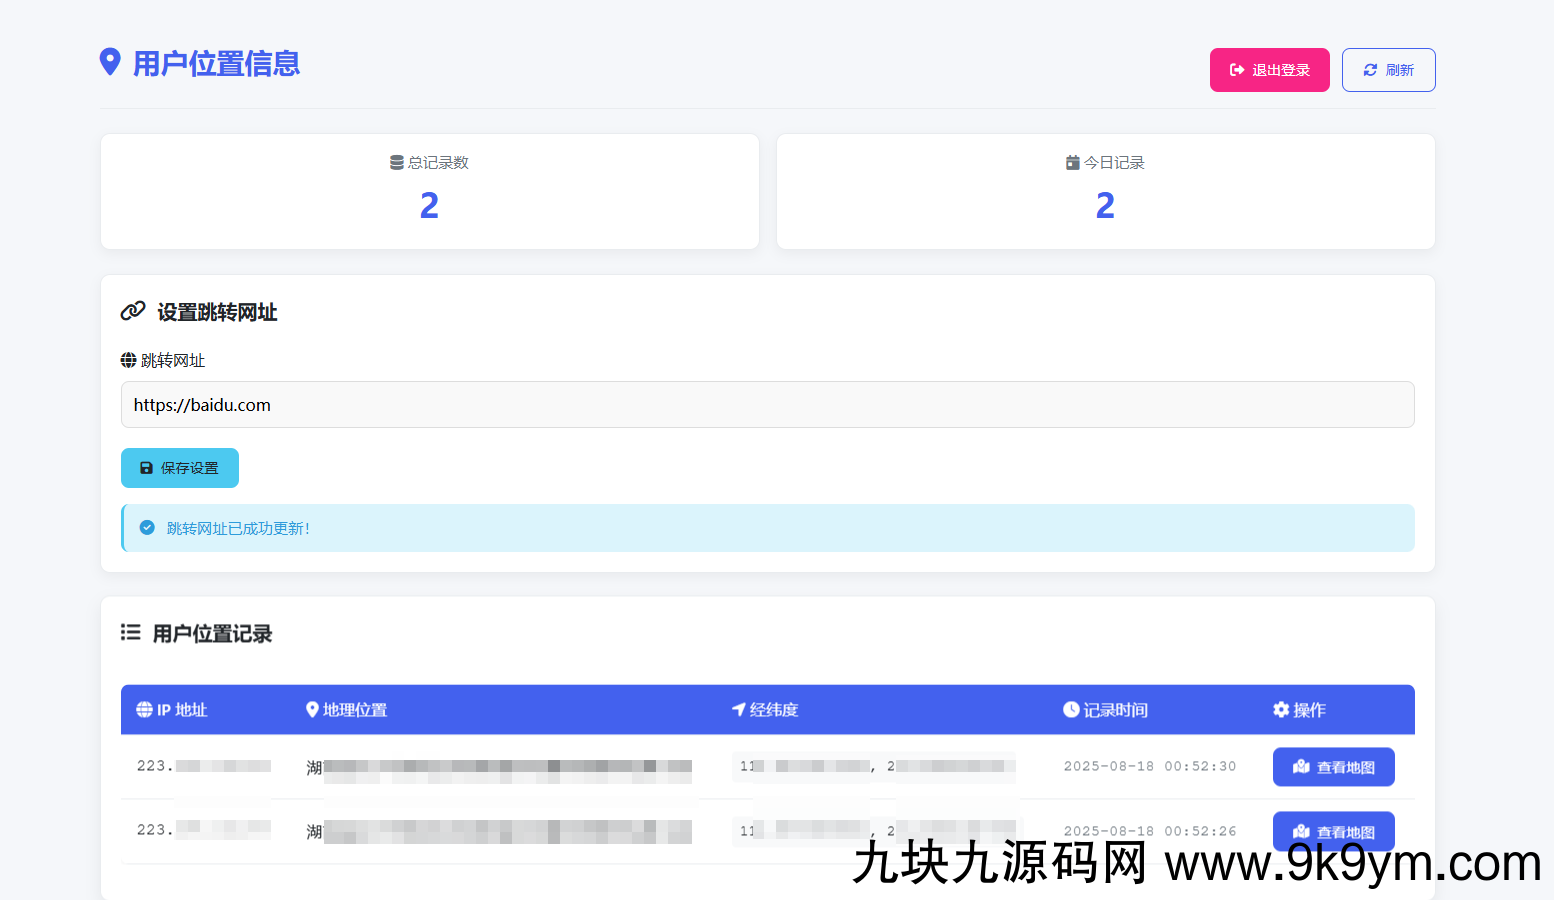The height and width of the screenshot is (900, 1554).
Task: Click the refresh icon in 刷新 button
Action: 1370,69
